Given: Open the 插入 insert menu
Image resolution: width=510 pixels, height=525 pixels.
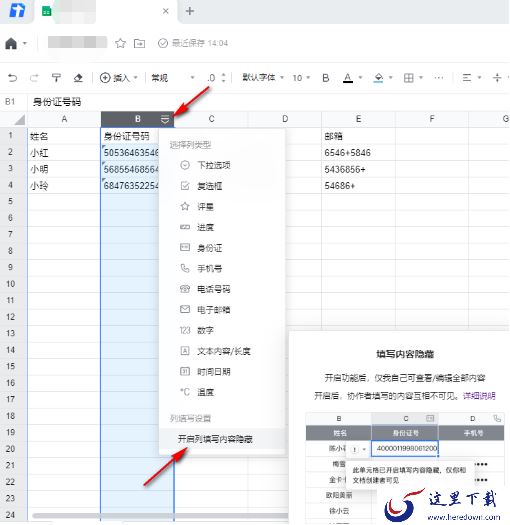Looking at the screenshot, I should (119, 78).
